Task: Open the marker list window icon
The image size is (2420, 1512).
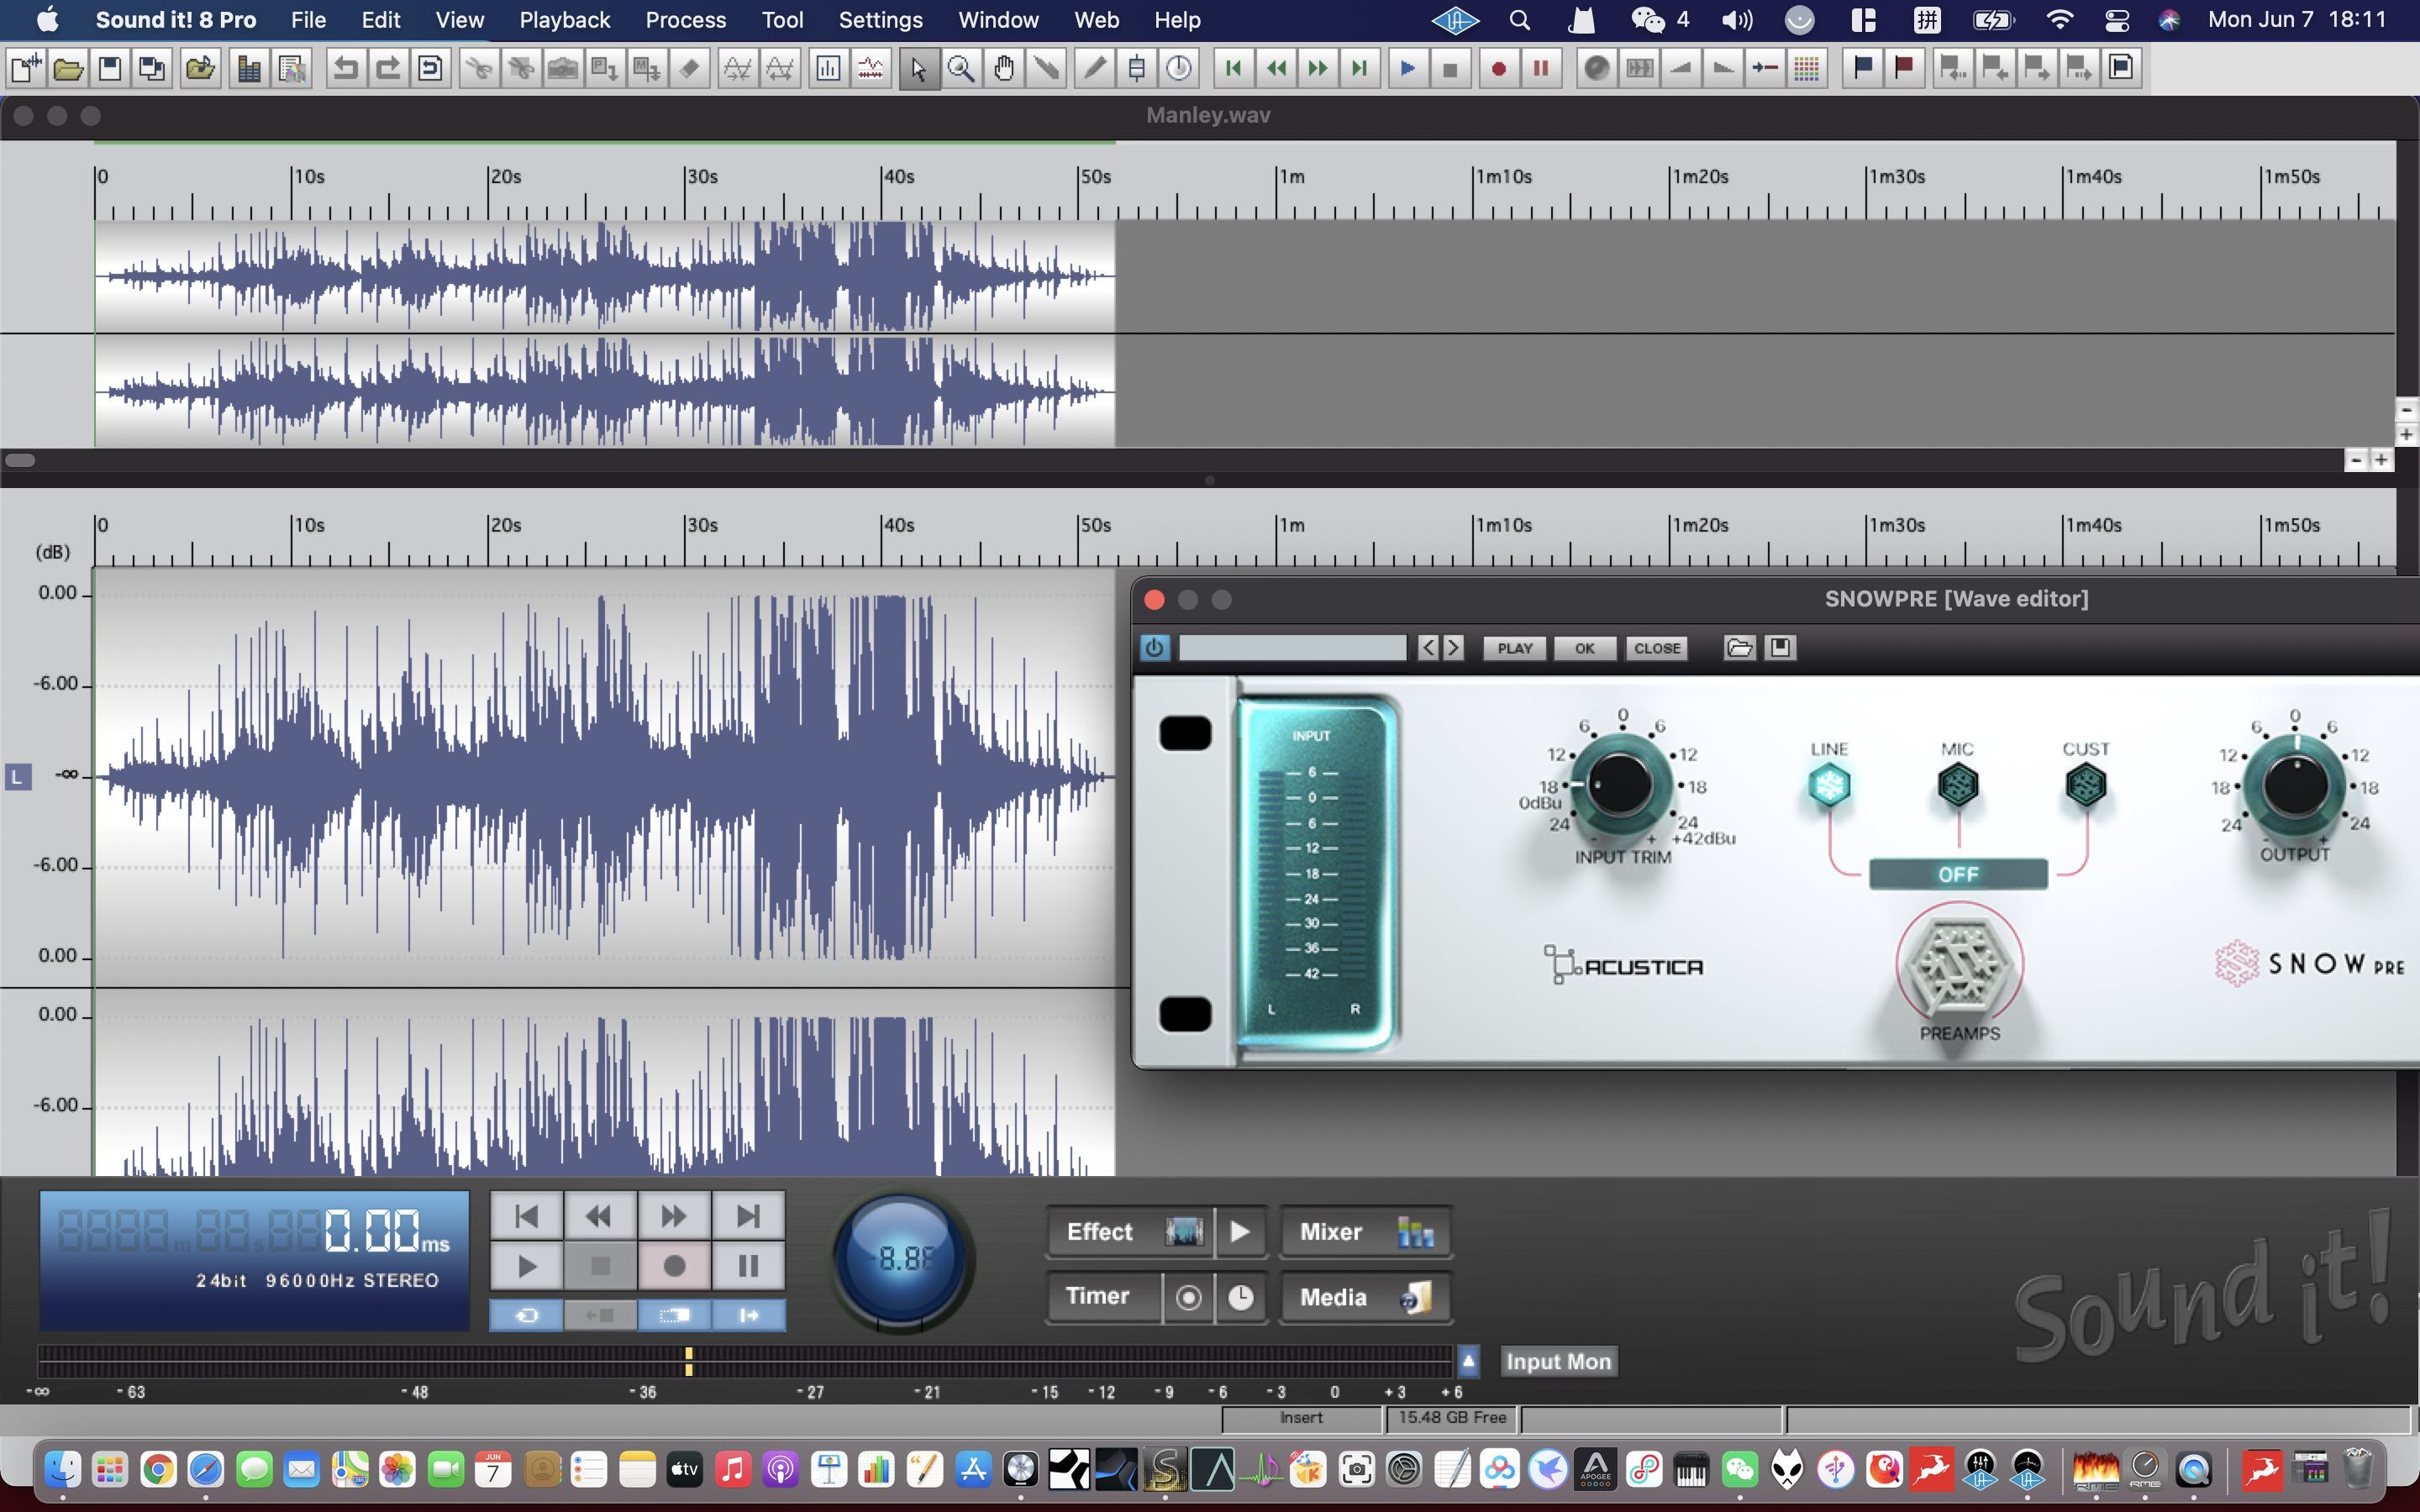Action: (2120, 68)
